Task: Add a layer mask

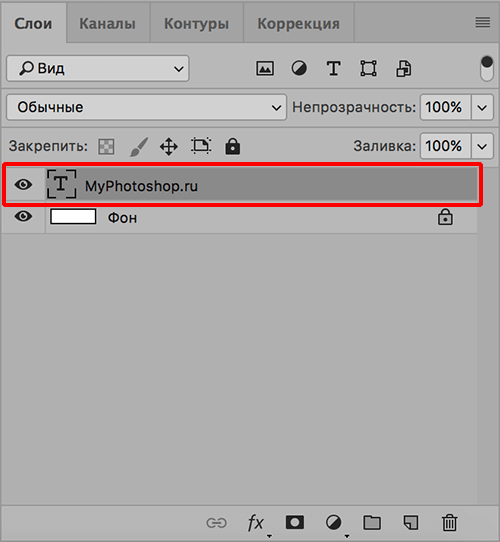Action: 295,522
